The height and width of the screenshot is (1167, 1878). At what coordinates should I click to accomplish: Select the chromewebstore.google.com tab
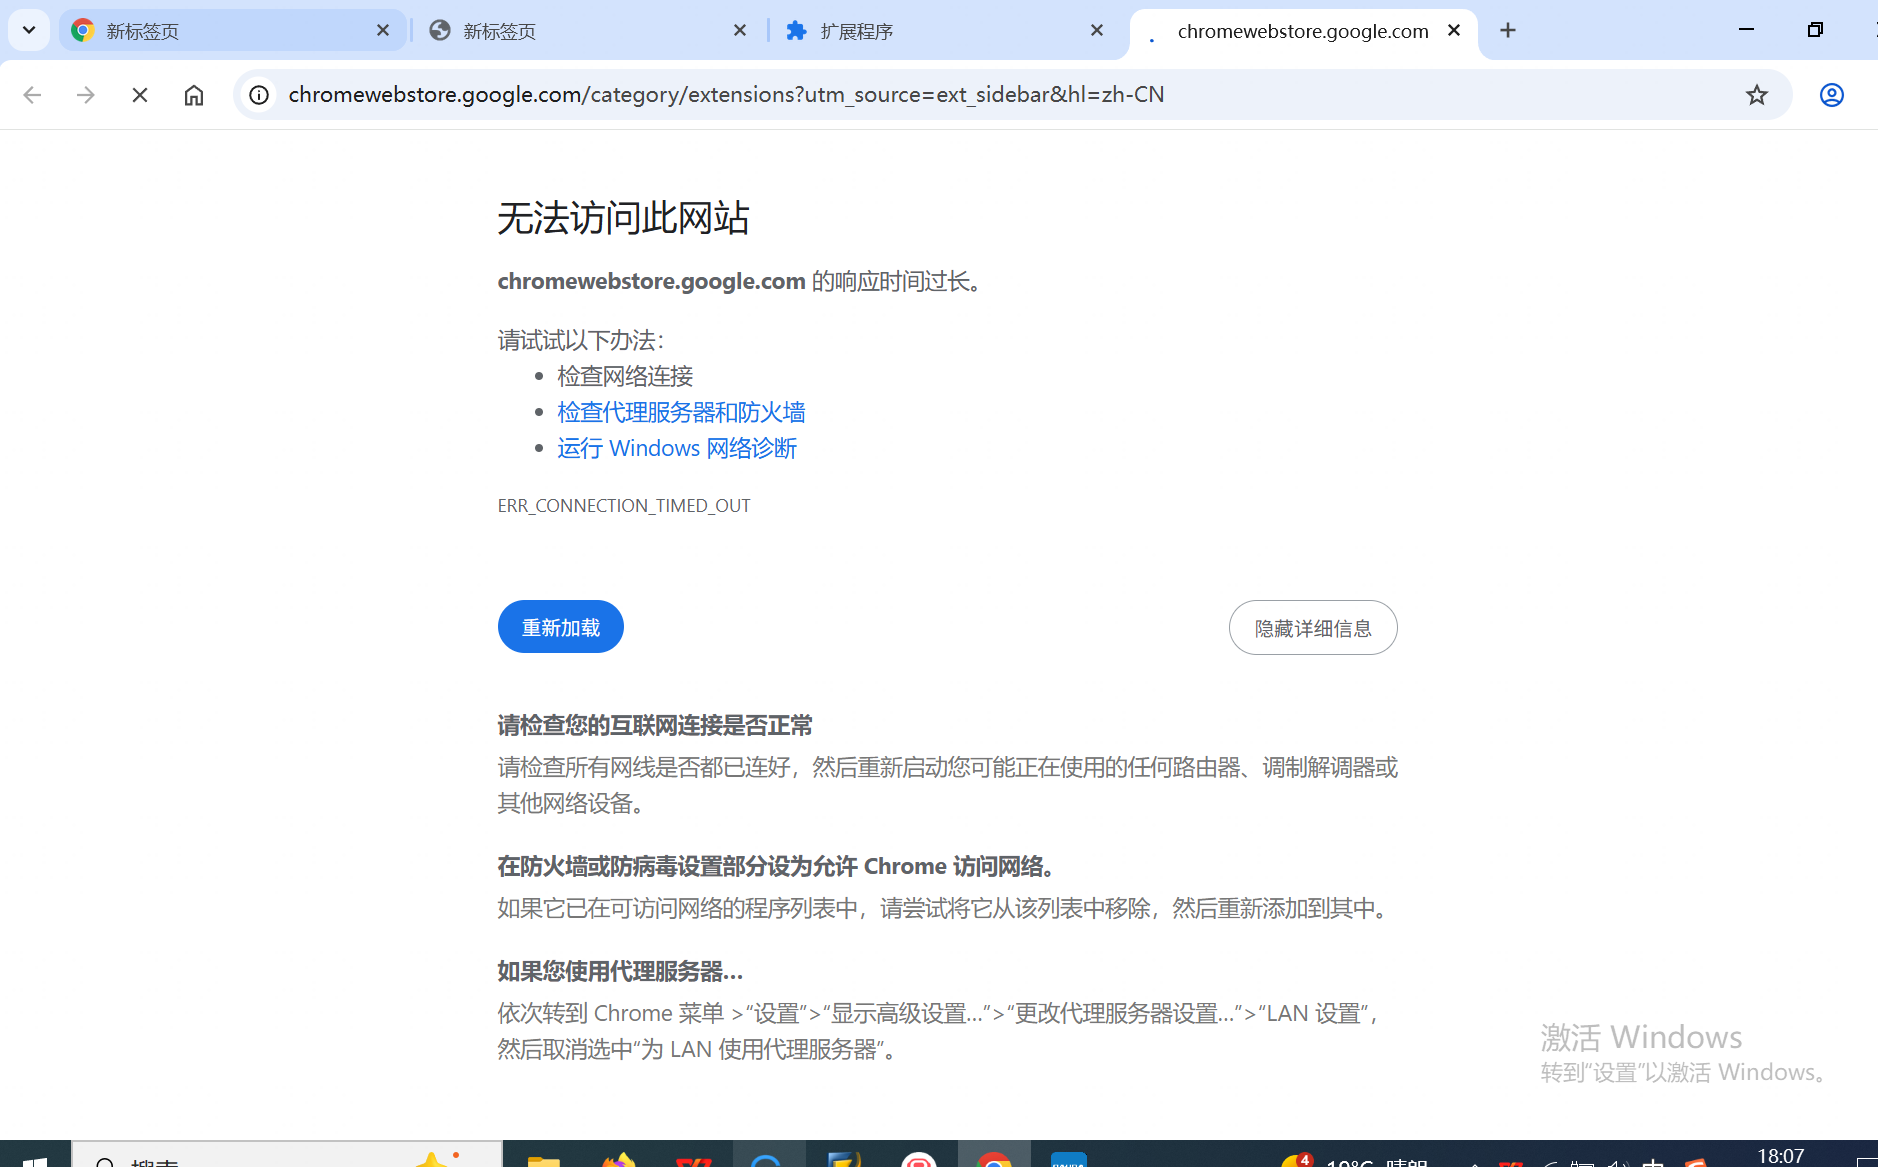coord(1303,31)
